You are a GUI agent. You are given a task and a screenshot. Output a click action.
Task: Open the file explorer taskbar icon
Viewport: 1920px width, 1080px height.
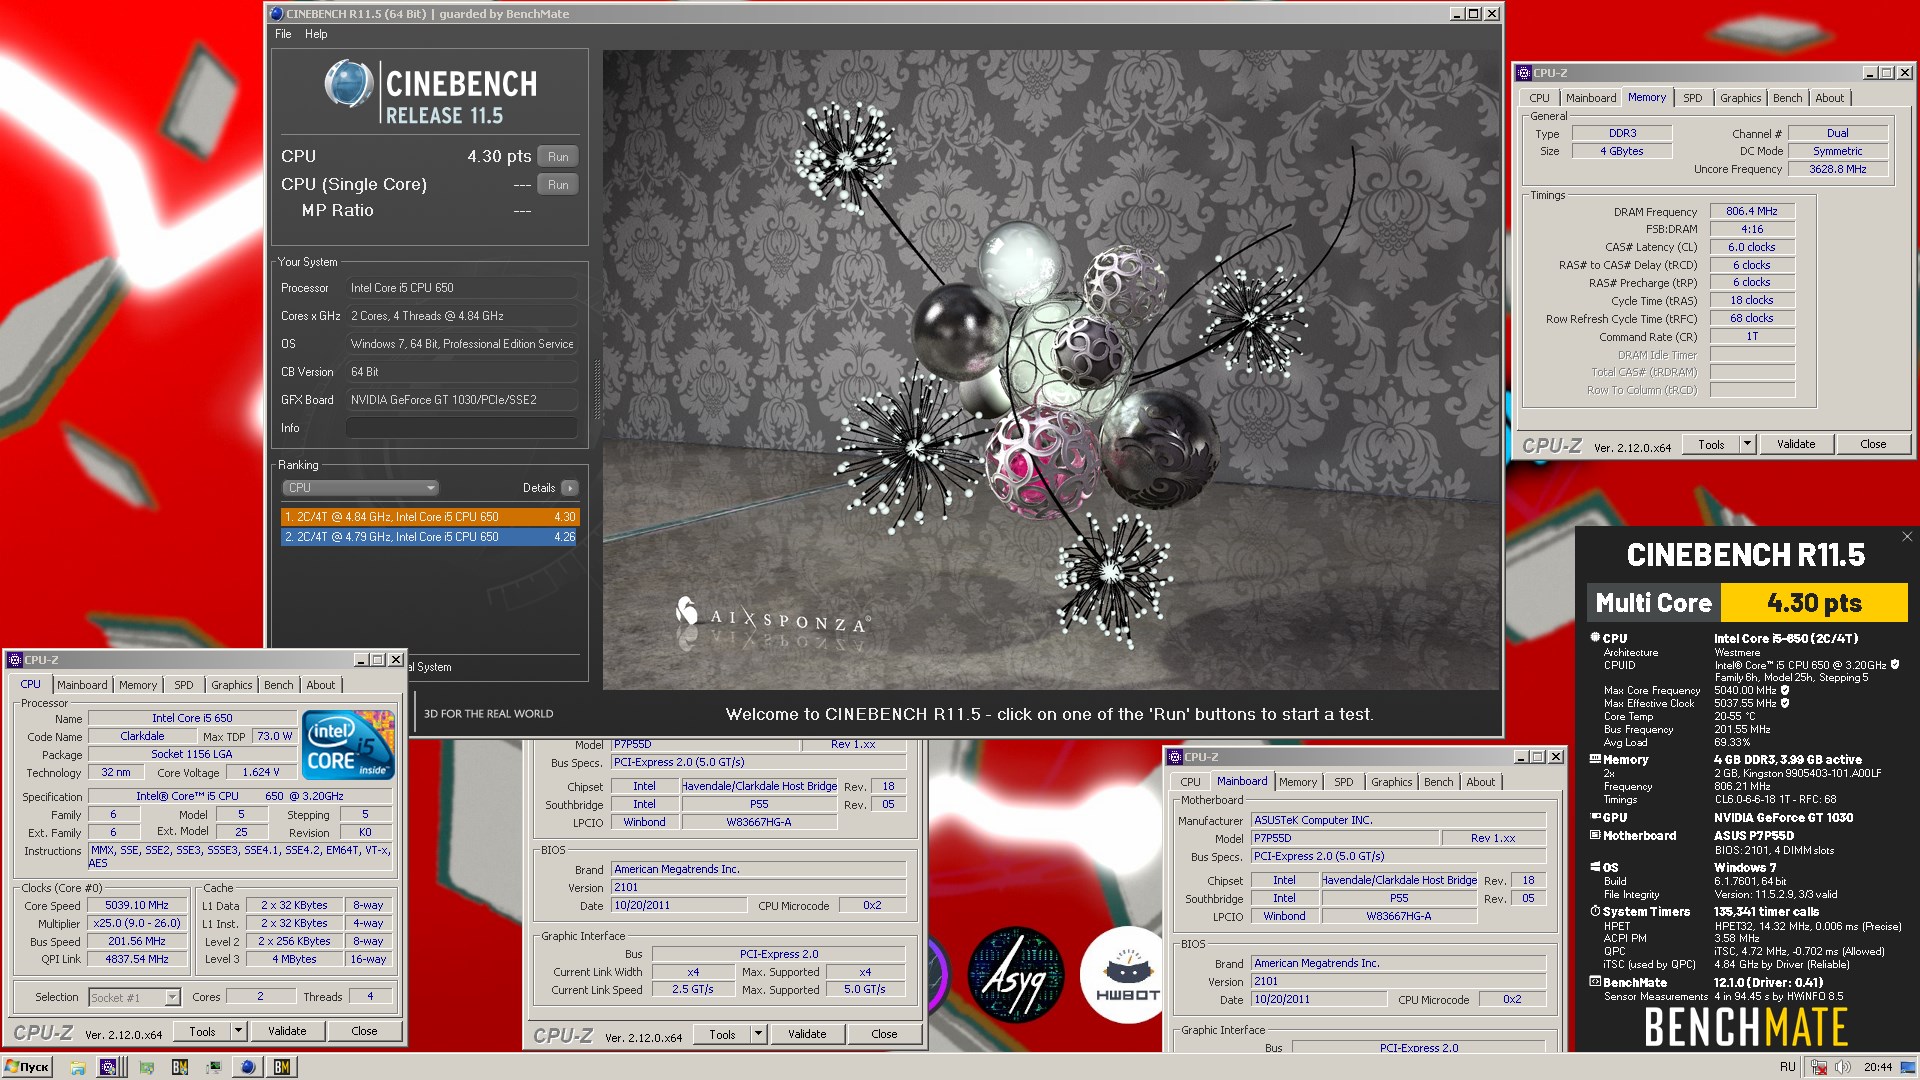point(77,1067)
